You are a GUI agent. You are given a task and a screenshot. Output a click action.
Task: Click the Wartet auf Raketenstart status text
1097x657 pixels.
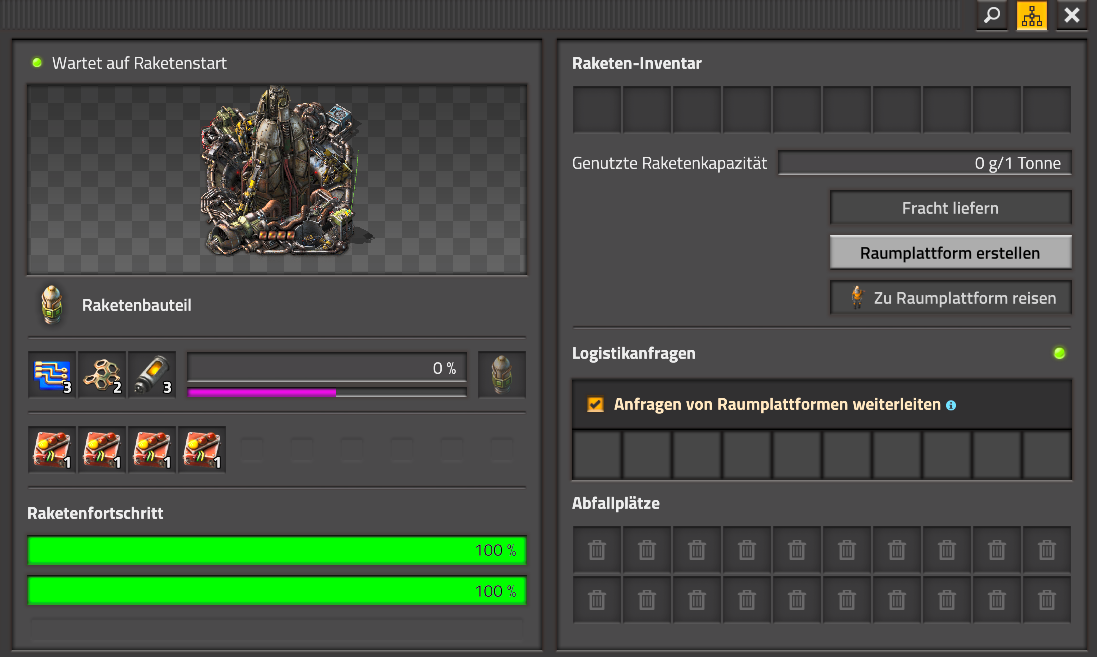[139, 63]
